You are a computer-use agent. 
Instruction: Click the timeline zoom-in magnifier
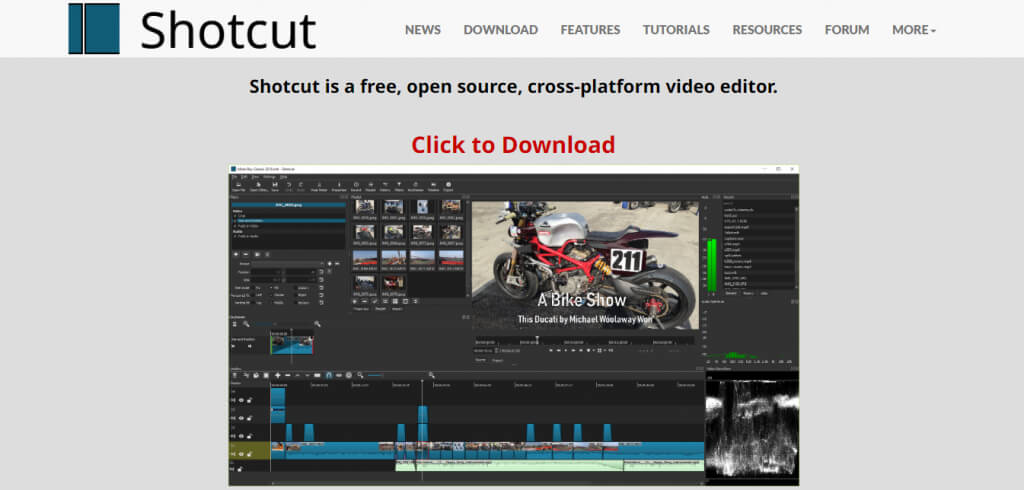click(x=432, y=376)
